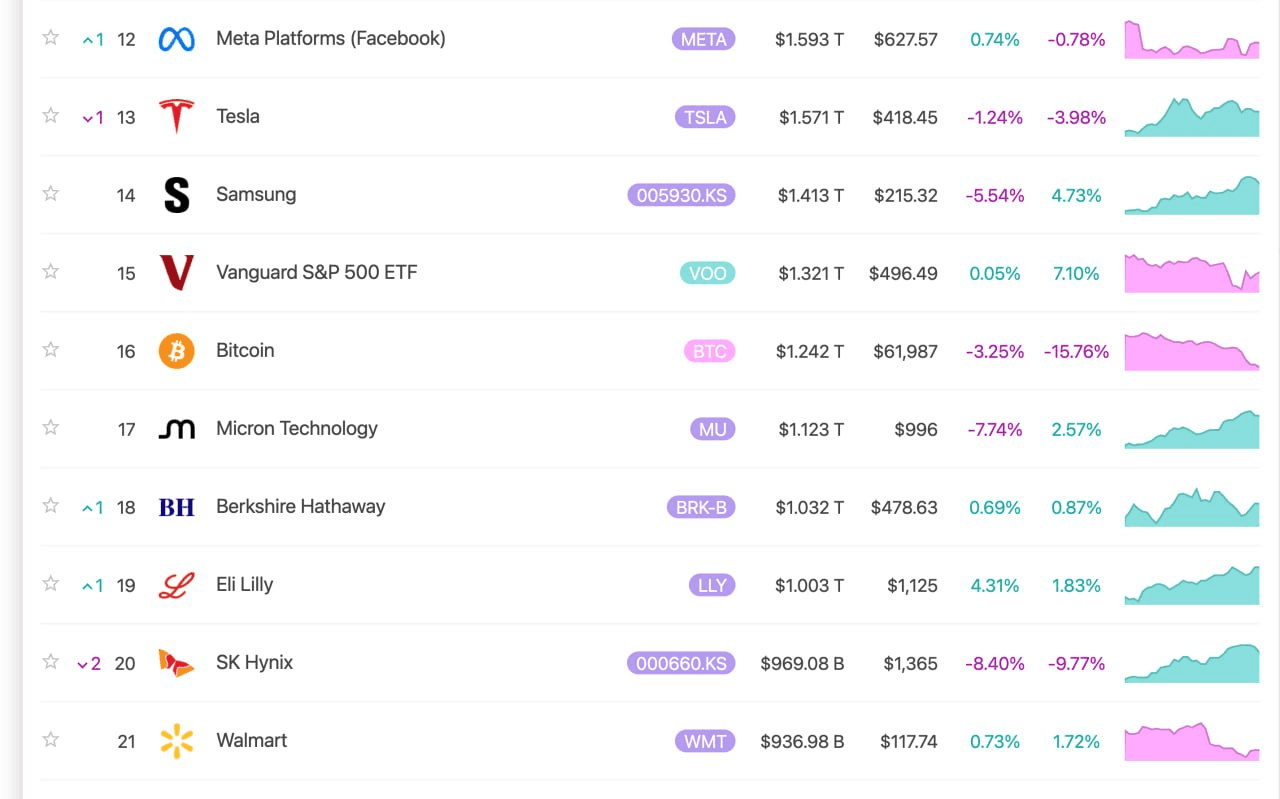Viewport: 1280px width, 799px height.
Task: Click the yellow Walmart spark logo
Action: (176, 741)
